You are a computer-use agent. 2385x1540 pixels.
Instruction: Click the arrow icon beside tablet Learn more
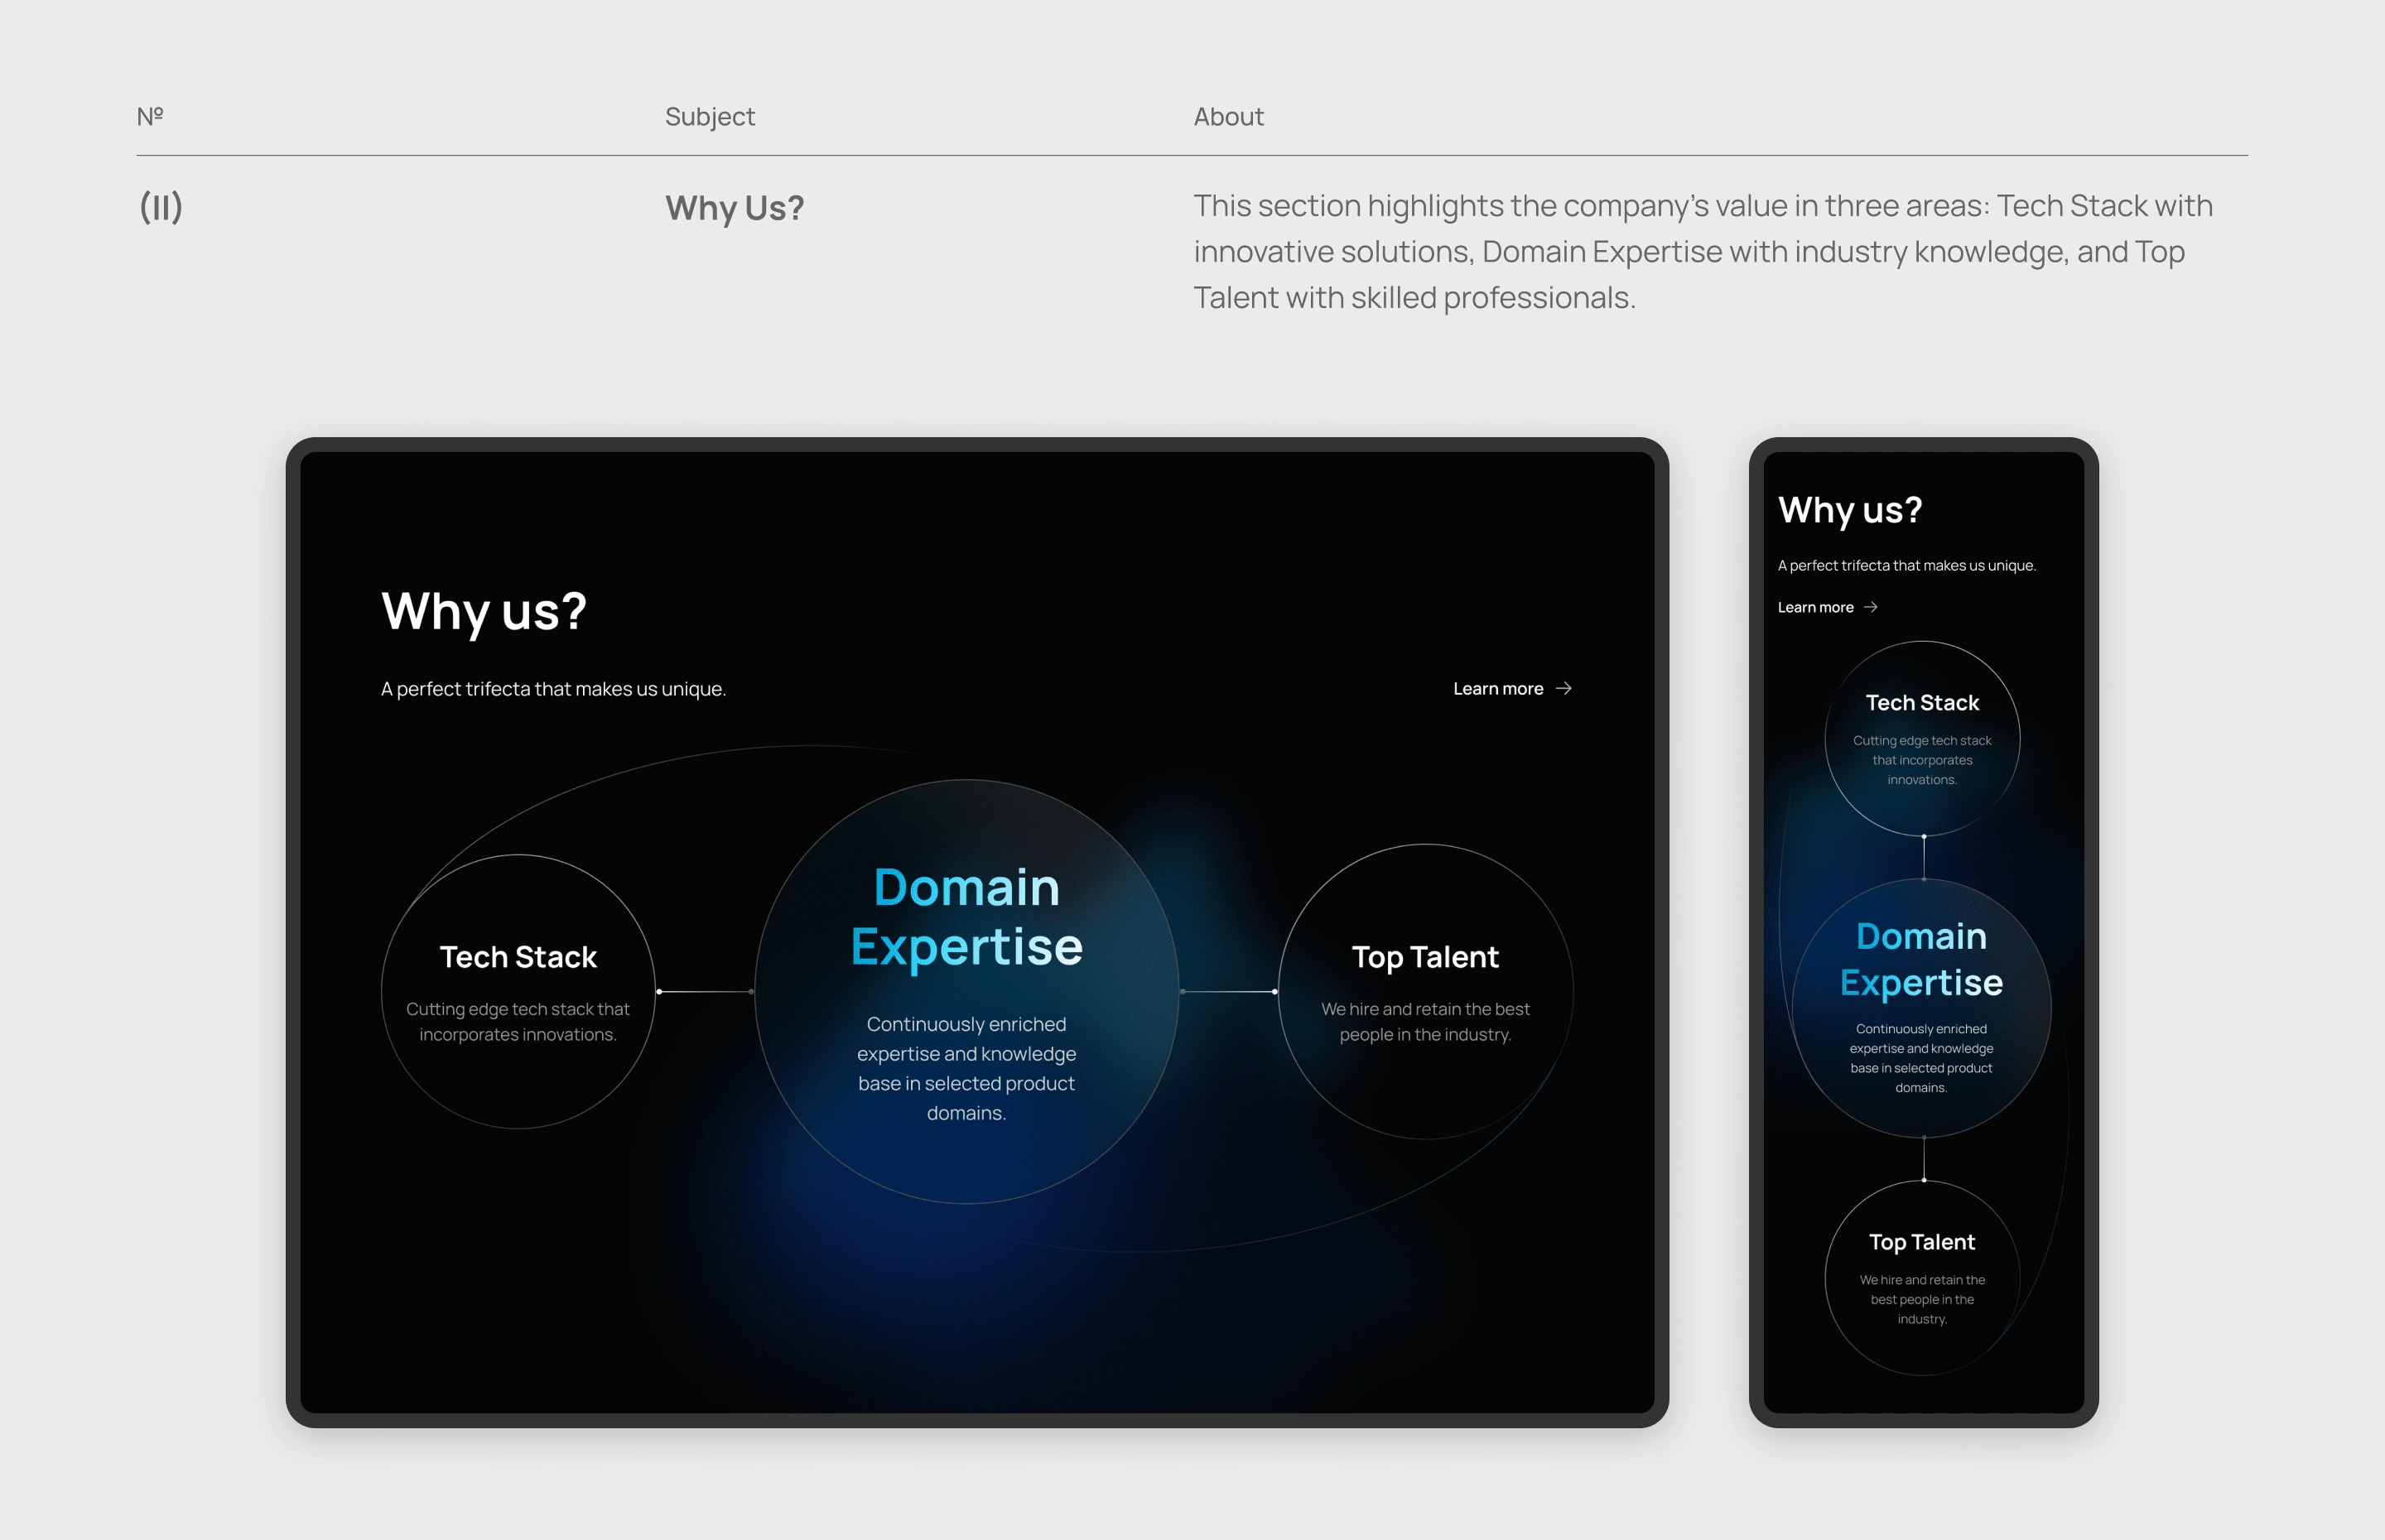coord(1564,689)
